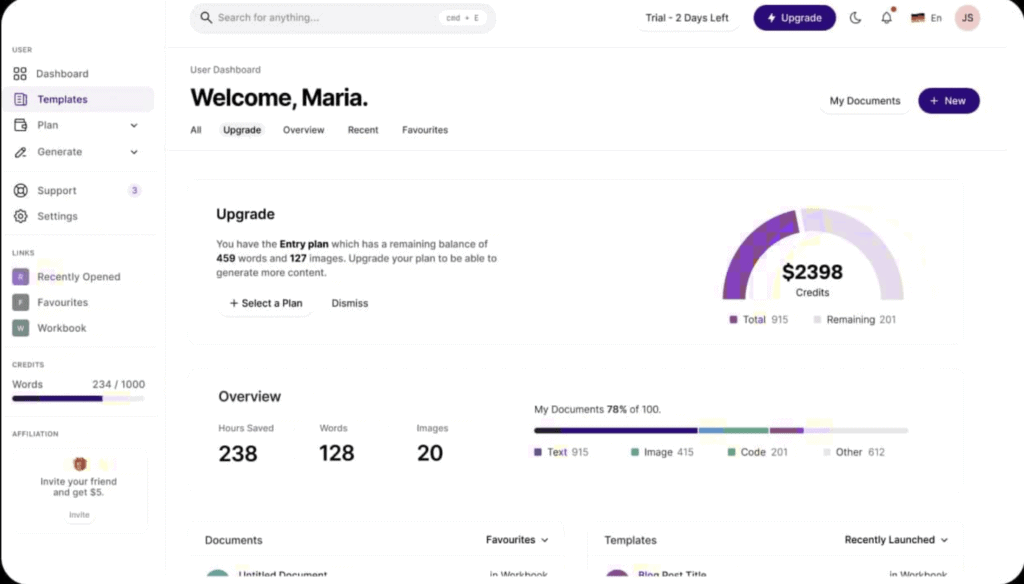
Task: Click the Select a Plan button
Action: [x=265, y=303]
